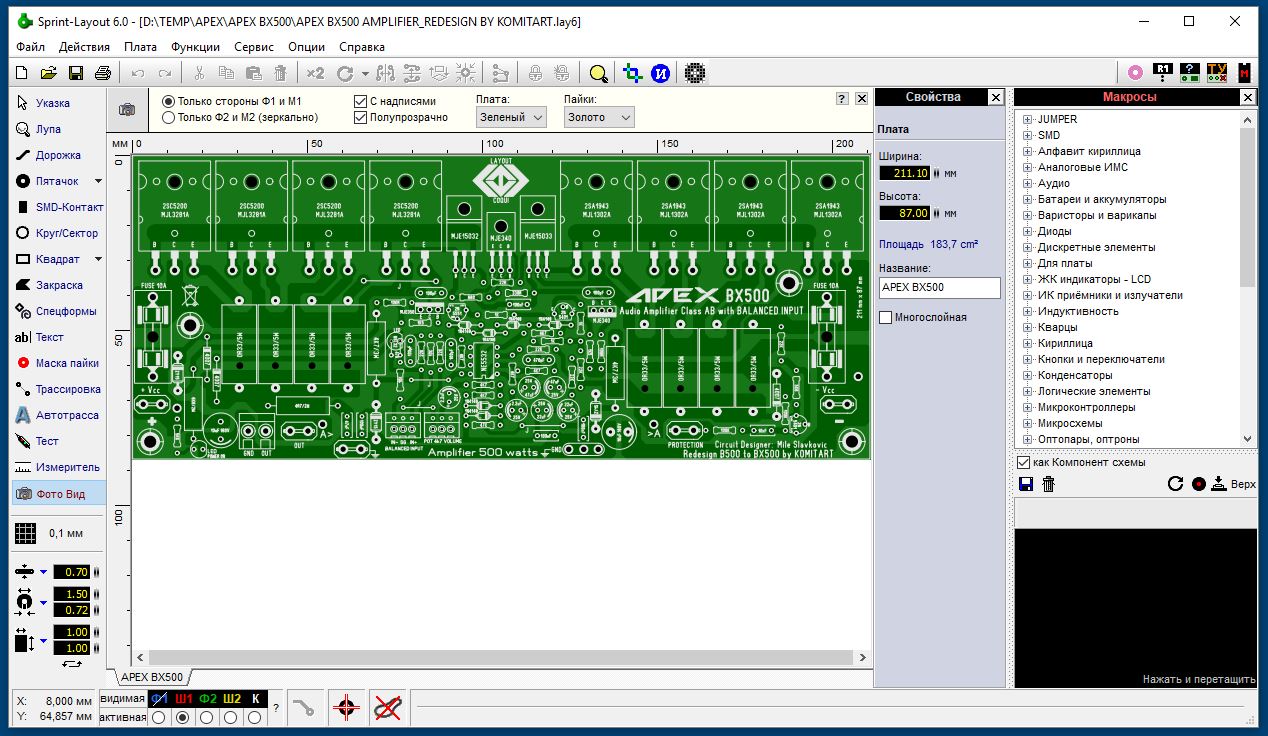Open the Файл menu

point(30,46)
